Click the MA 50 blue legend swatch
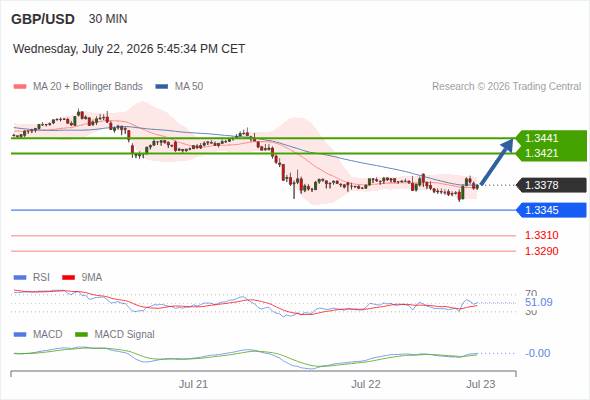 [162, 87]
